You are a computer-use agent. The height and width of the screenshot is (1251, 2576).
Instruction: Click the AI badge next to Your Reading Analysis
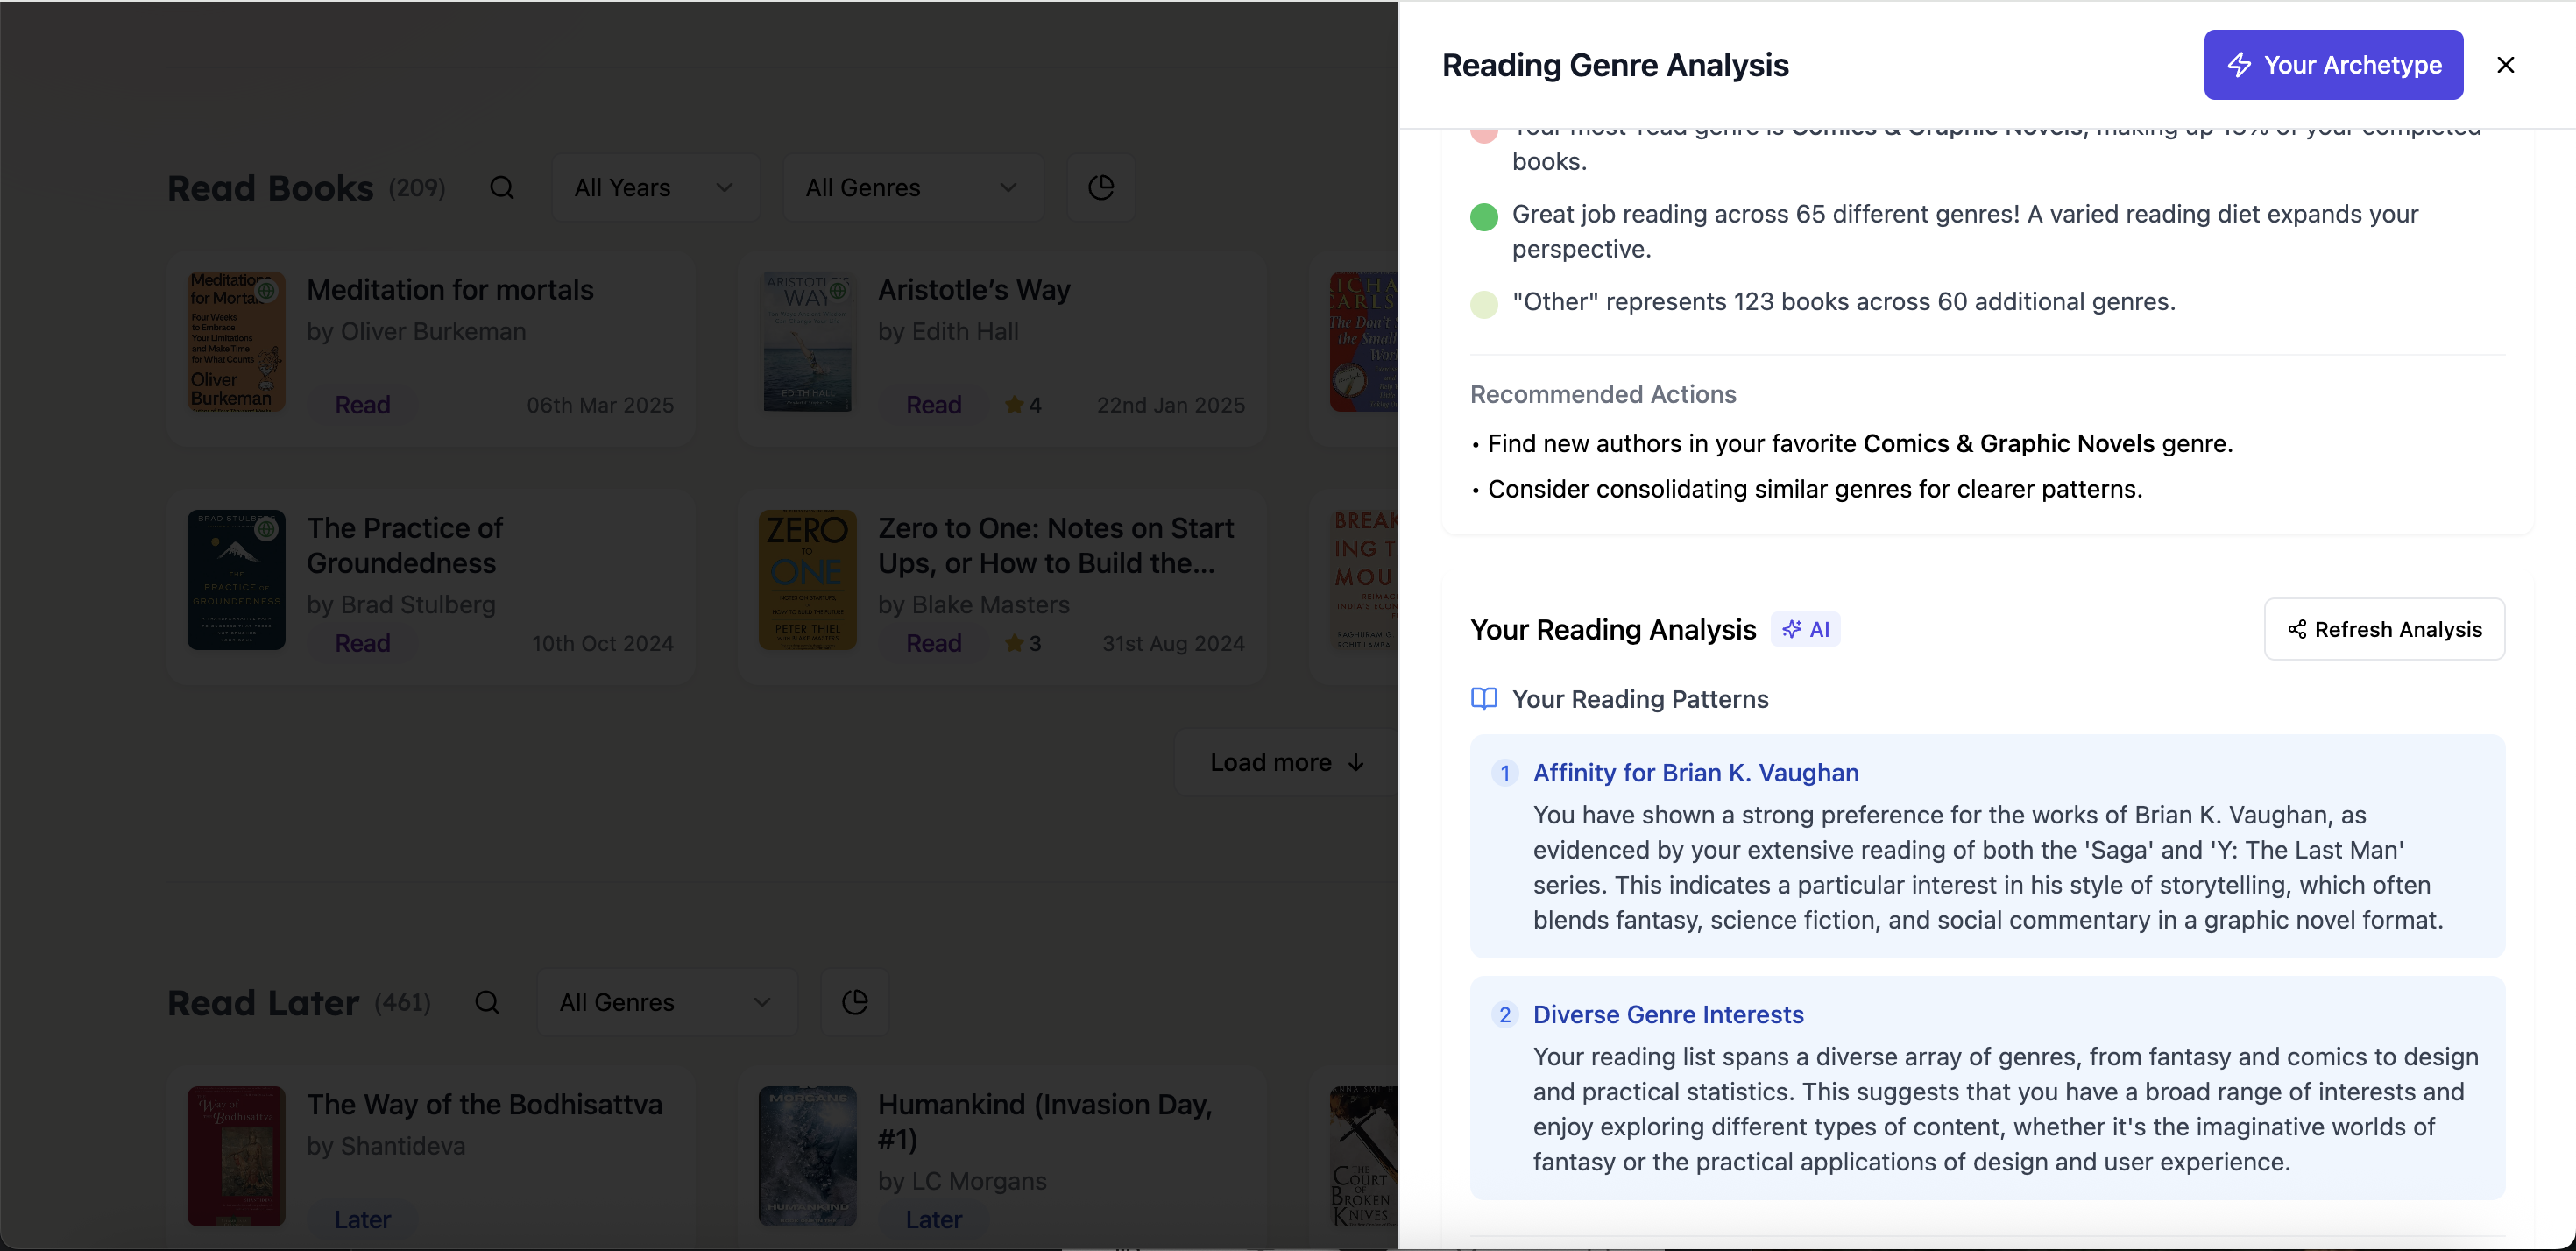pyautogui.click(x=1805, y=629)
